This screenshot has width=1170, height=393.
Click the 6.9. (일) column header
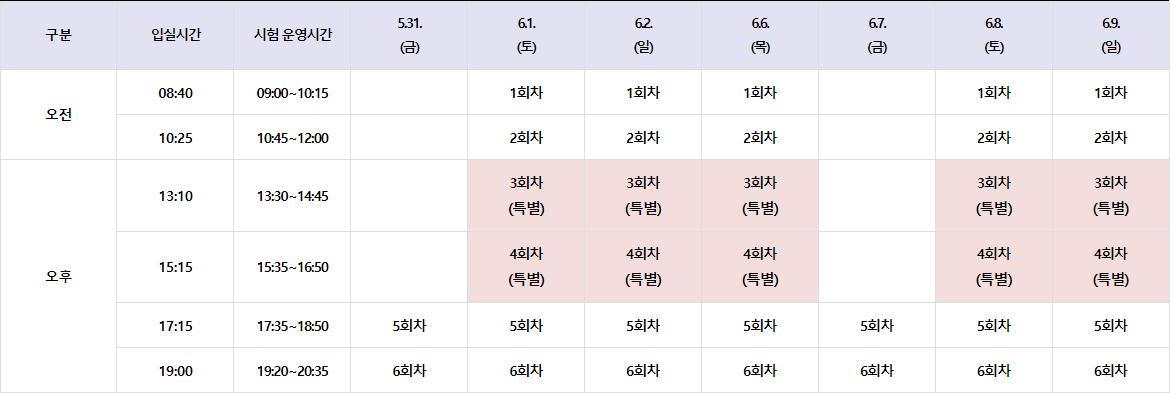click(x=1111, y=35)
